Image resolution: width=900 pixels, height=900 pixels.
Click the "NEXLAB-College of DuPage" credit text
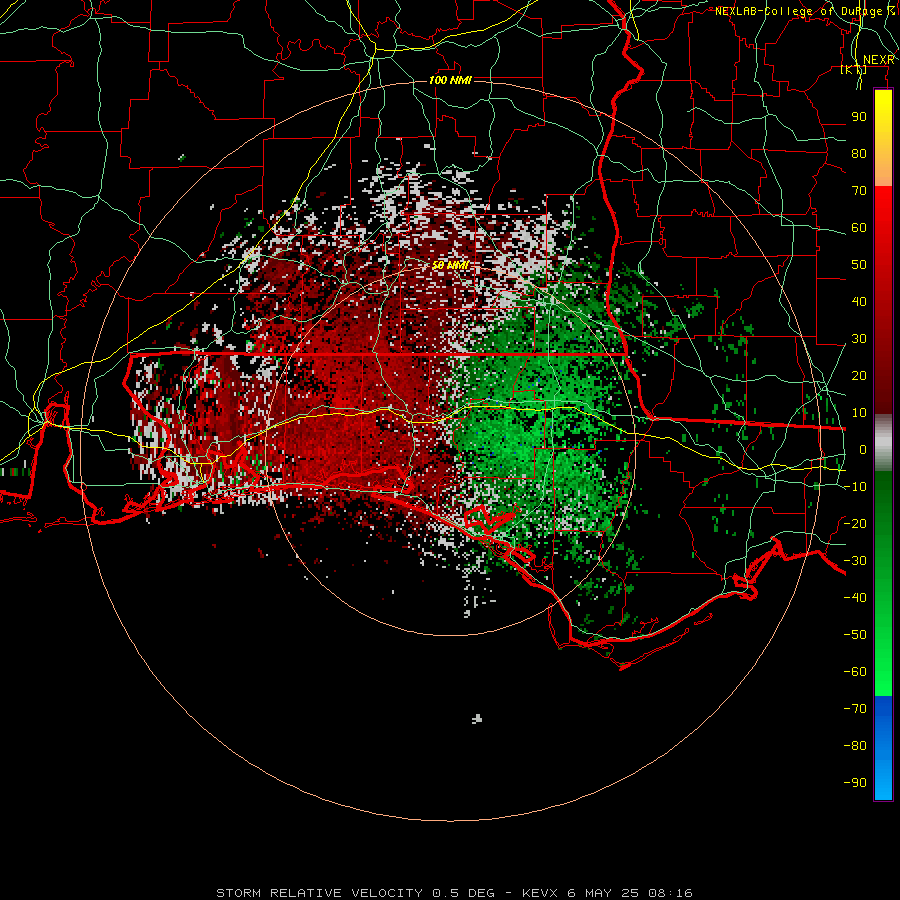coord(798,11)
